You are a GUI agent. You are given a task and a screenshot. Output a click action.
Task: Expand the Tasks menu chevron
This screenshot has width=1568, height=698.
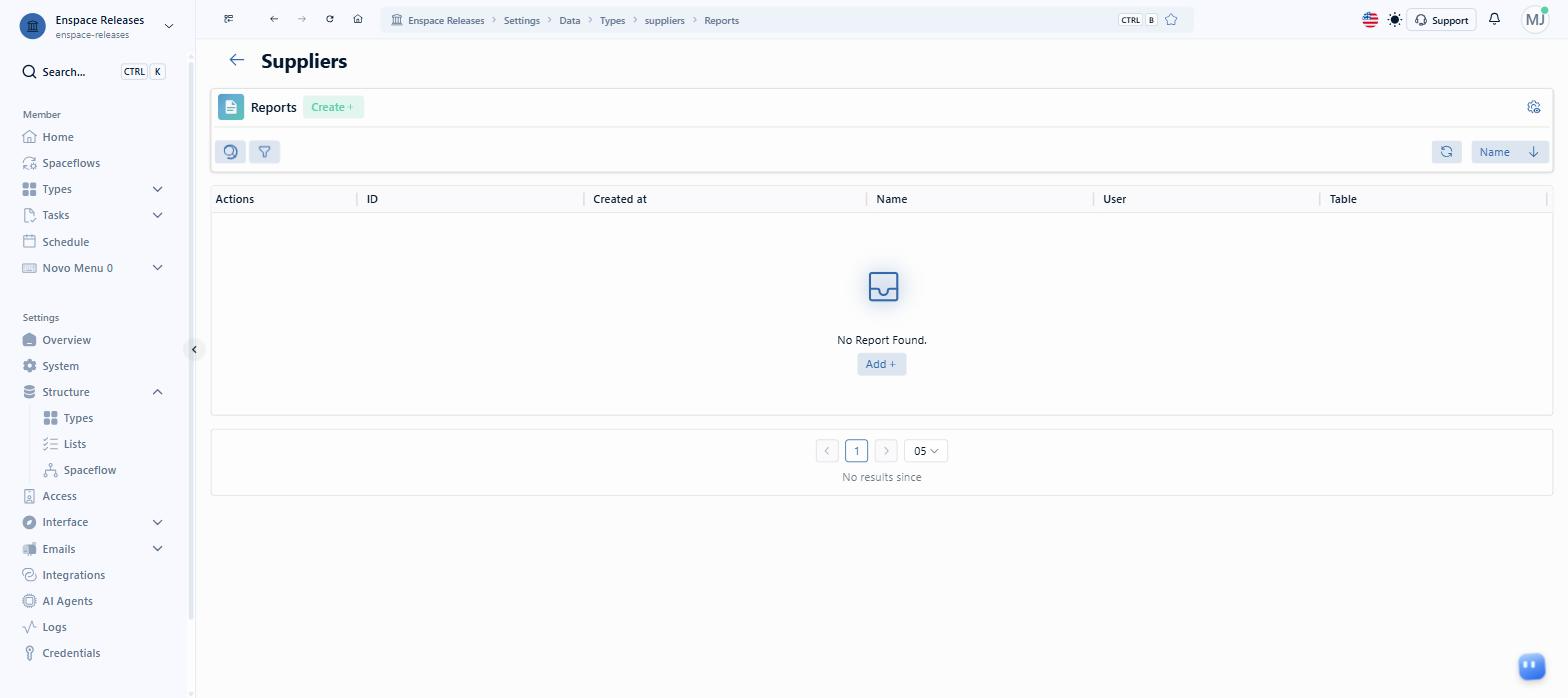click(x=157, y=215)
